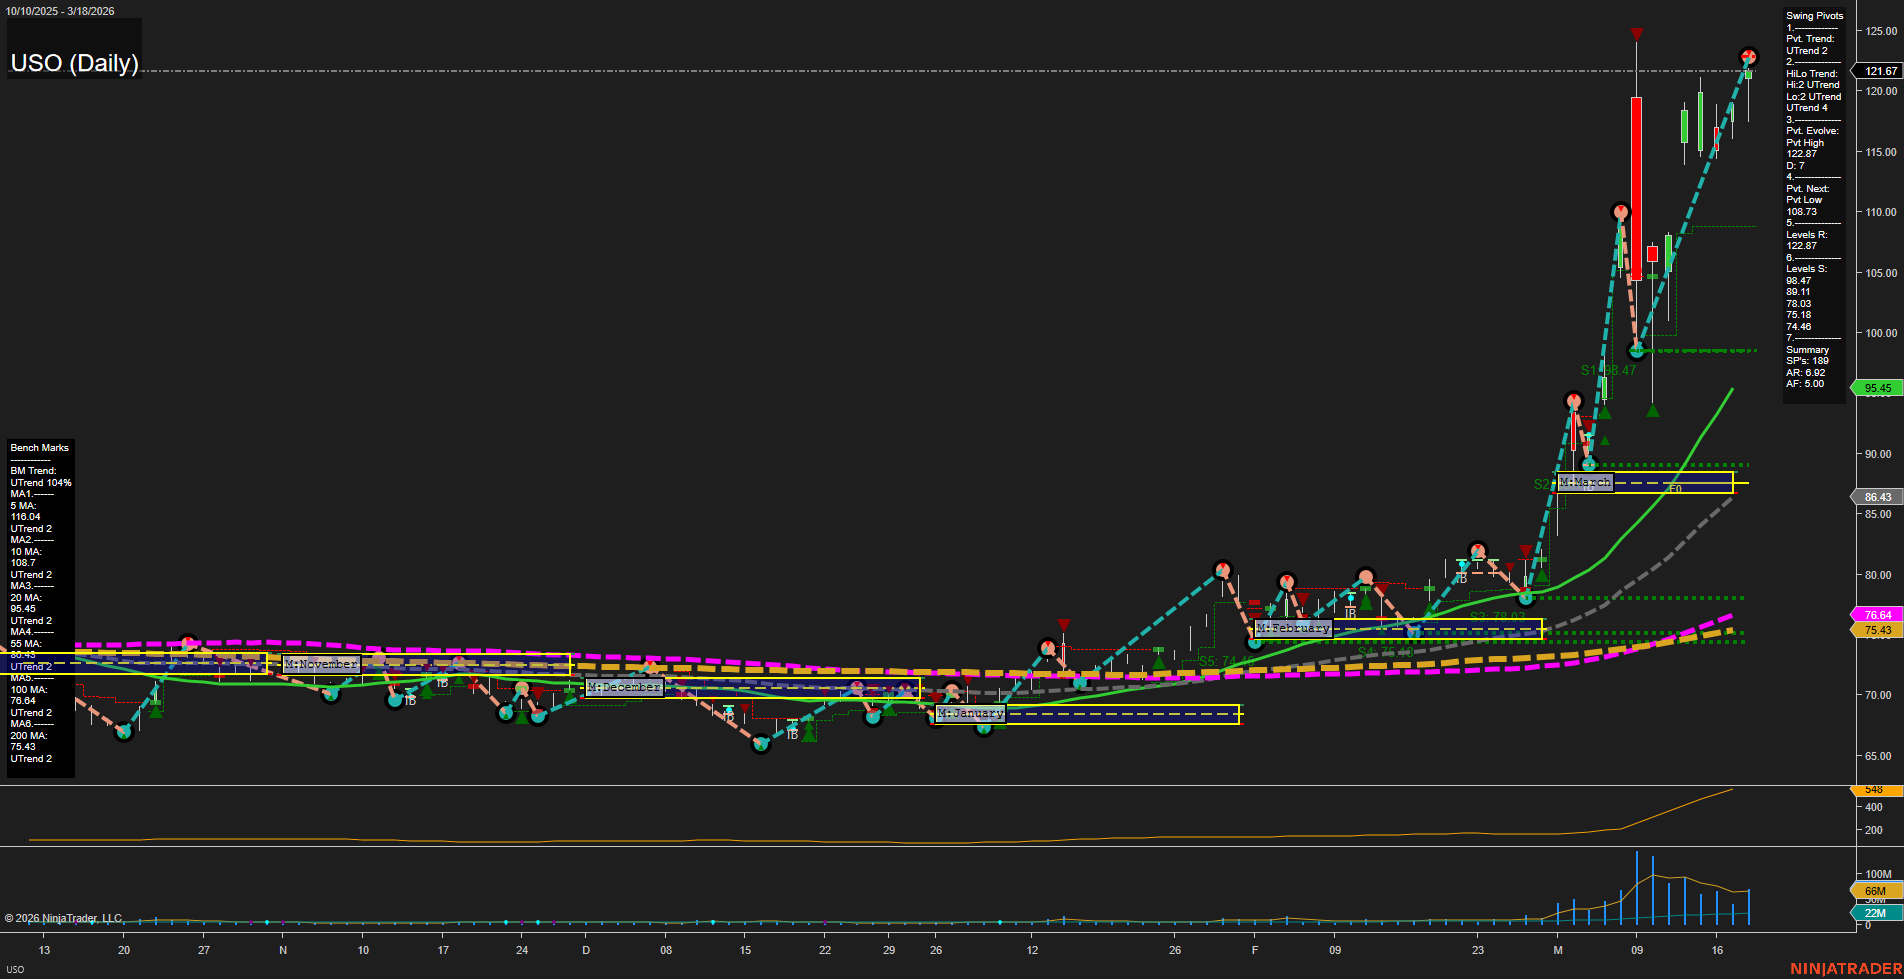Select the USO tab at bottom left
The width and height of the screenshot is (1904, 979).
tap(15, 969)
